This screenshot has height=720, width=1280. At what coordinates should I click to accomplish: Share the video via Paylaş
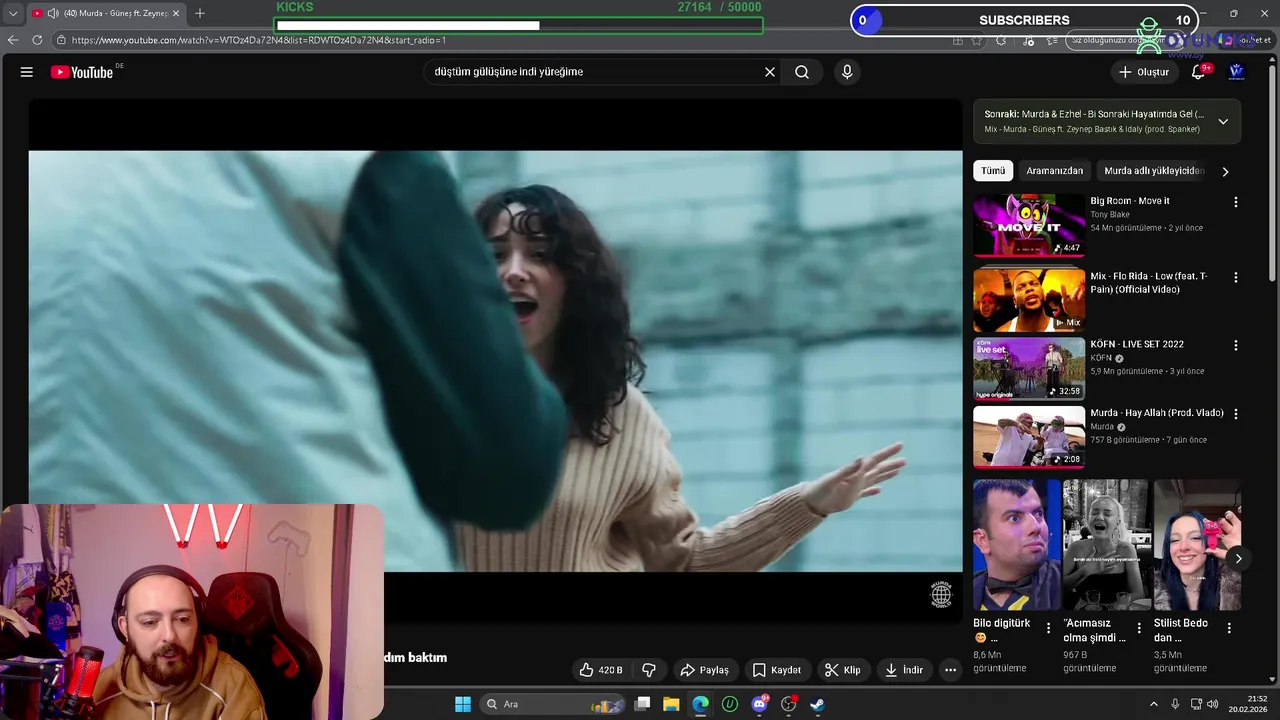click(704, 670)
